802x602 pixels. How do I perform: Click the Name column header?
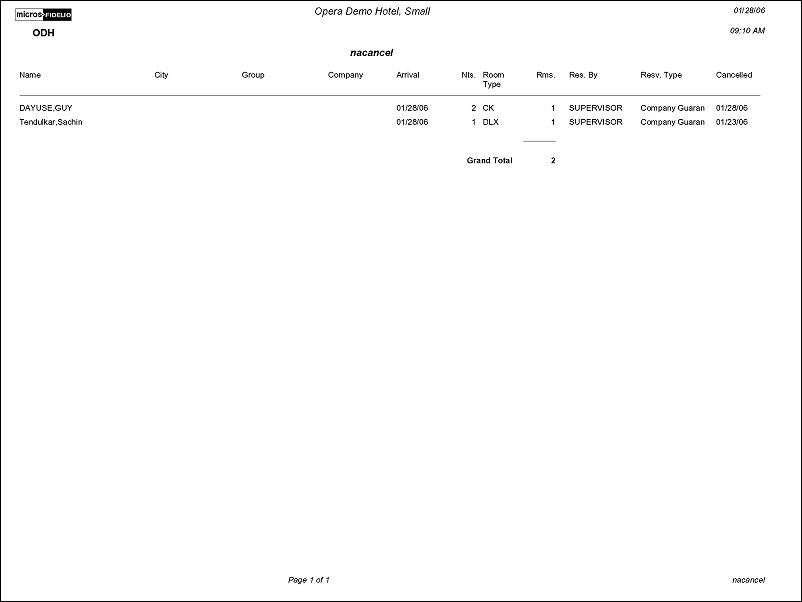[x=30, y=75]
